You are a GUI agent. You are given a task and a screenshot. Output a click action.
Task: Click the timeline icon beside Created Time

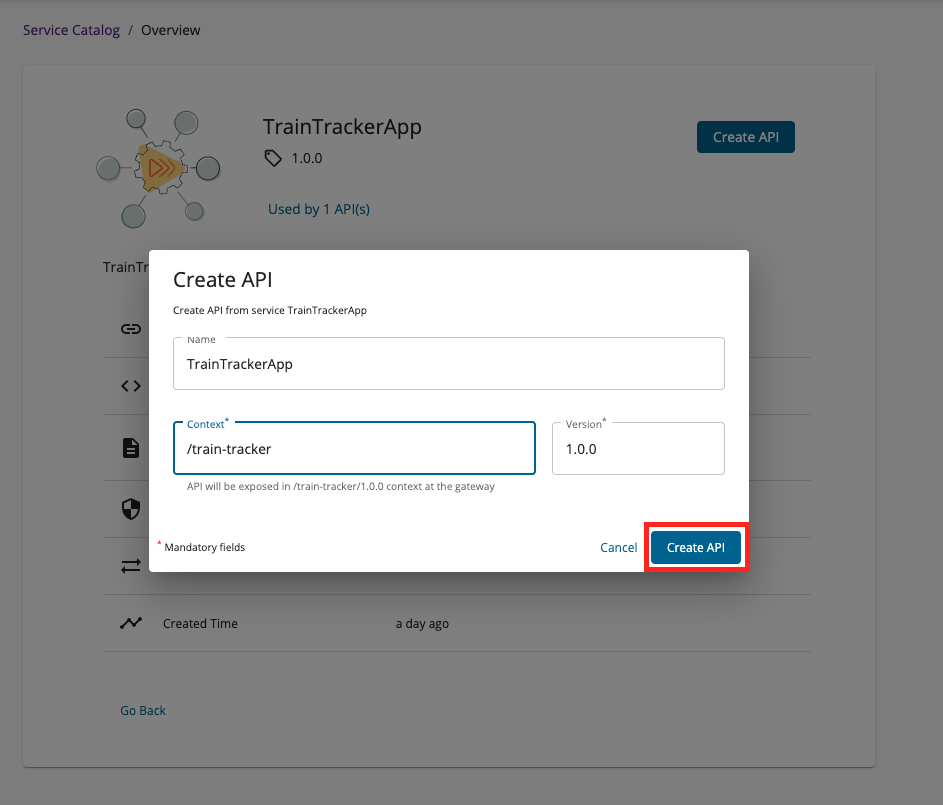pos(131,623)
